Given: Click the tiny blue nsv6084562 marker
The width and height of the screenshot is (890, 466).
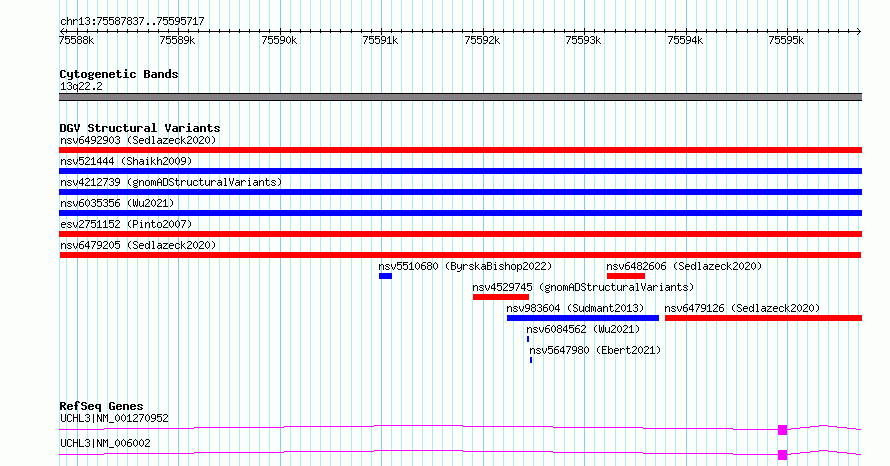Looking at the screenshot, I should tap(528, 339).
